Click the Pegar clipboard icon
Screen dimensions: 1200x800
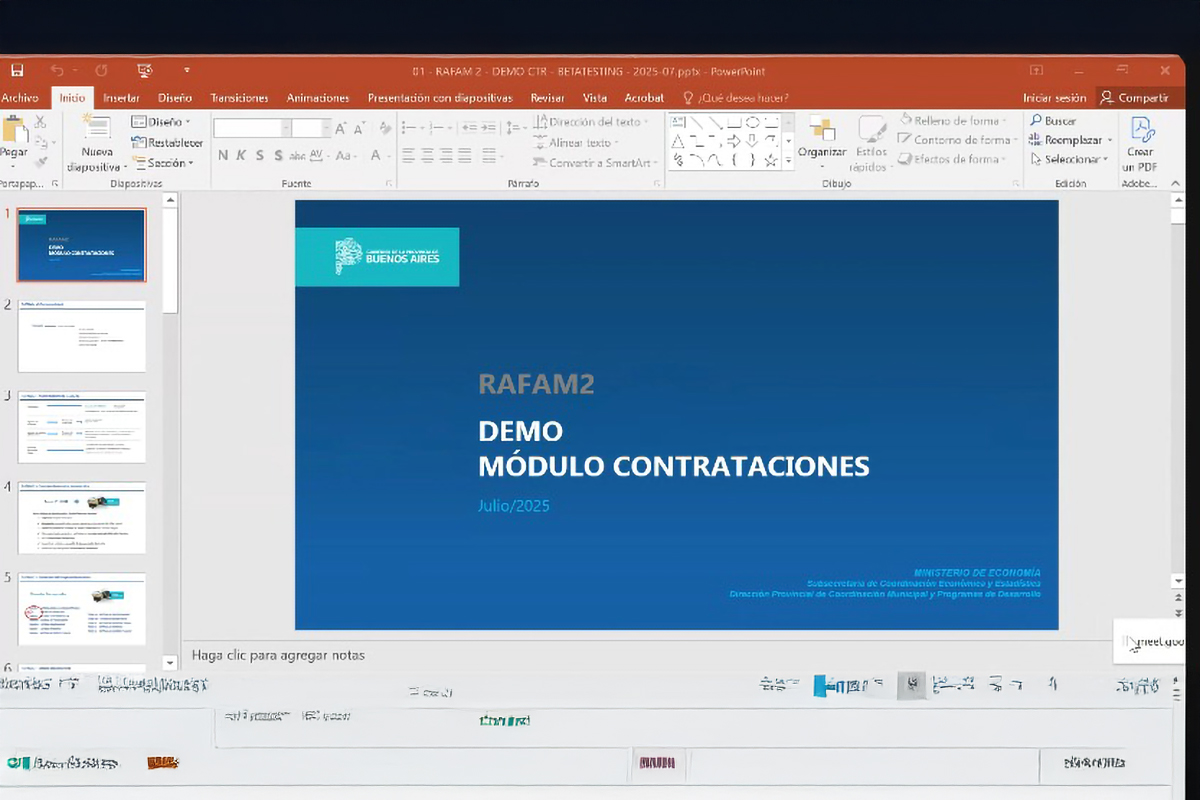(x=14, y=137)
